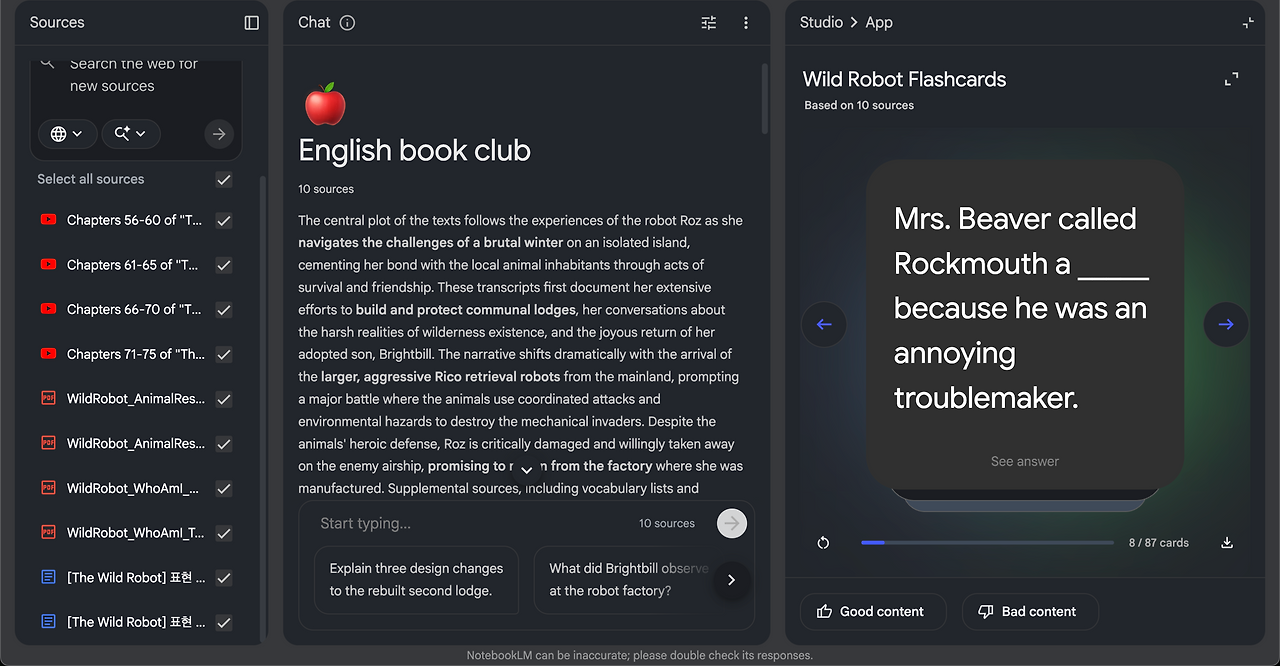Click doc icon of first [The Wild Robot] source
Screen dimensions: 1280x666
48,577
